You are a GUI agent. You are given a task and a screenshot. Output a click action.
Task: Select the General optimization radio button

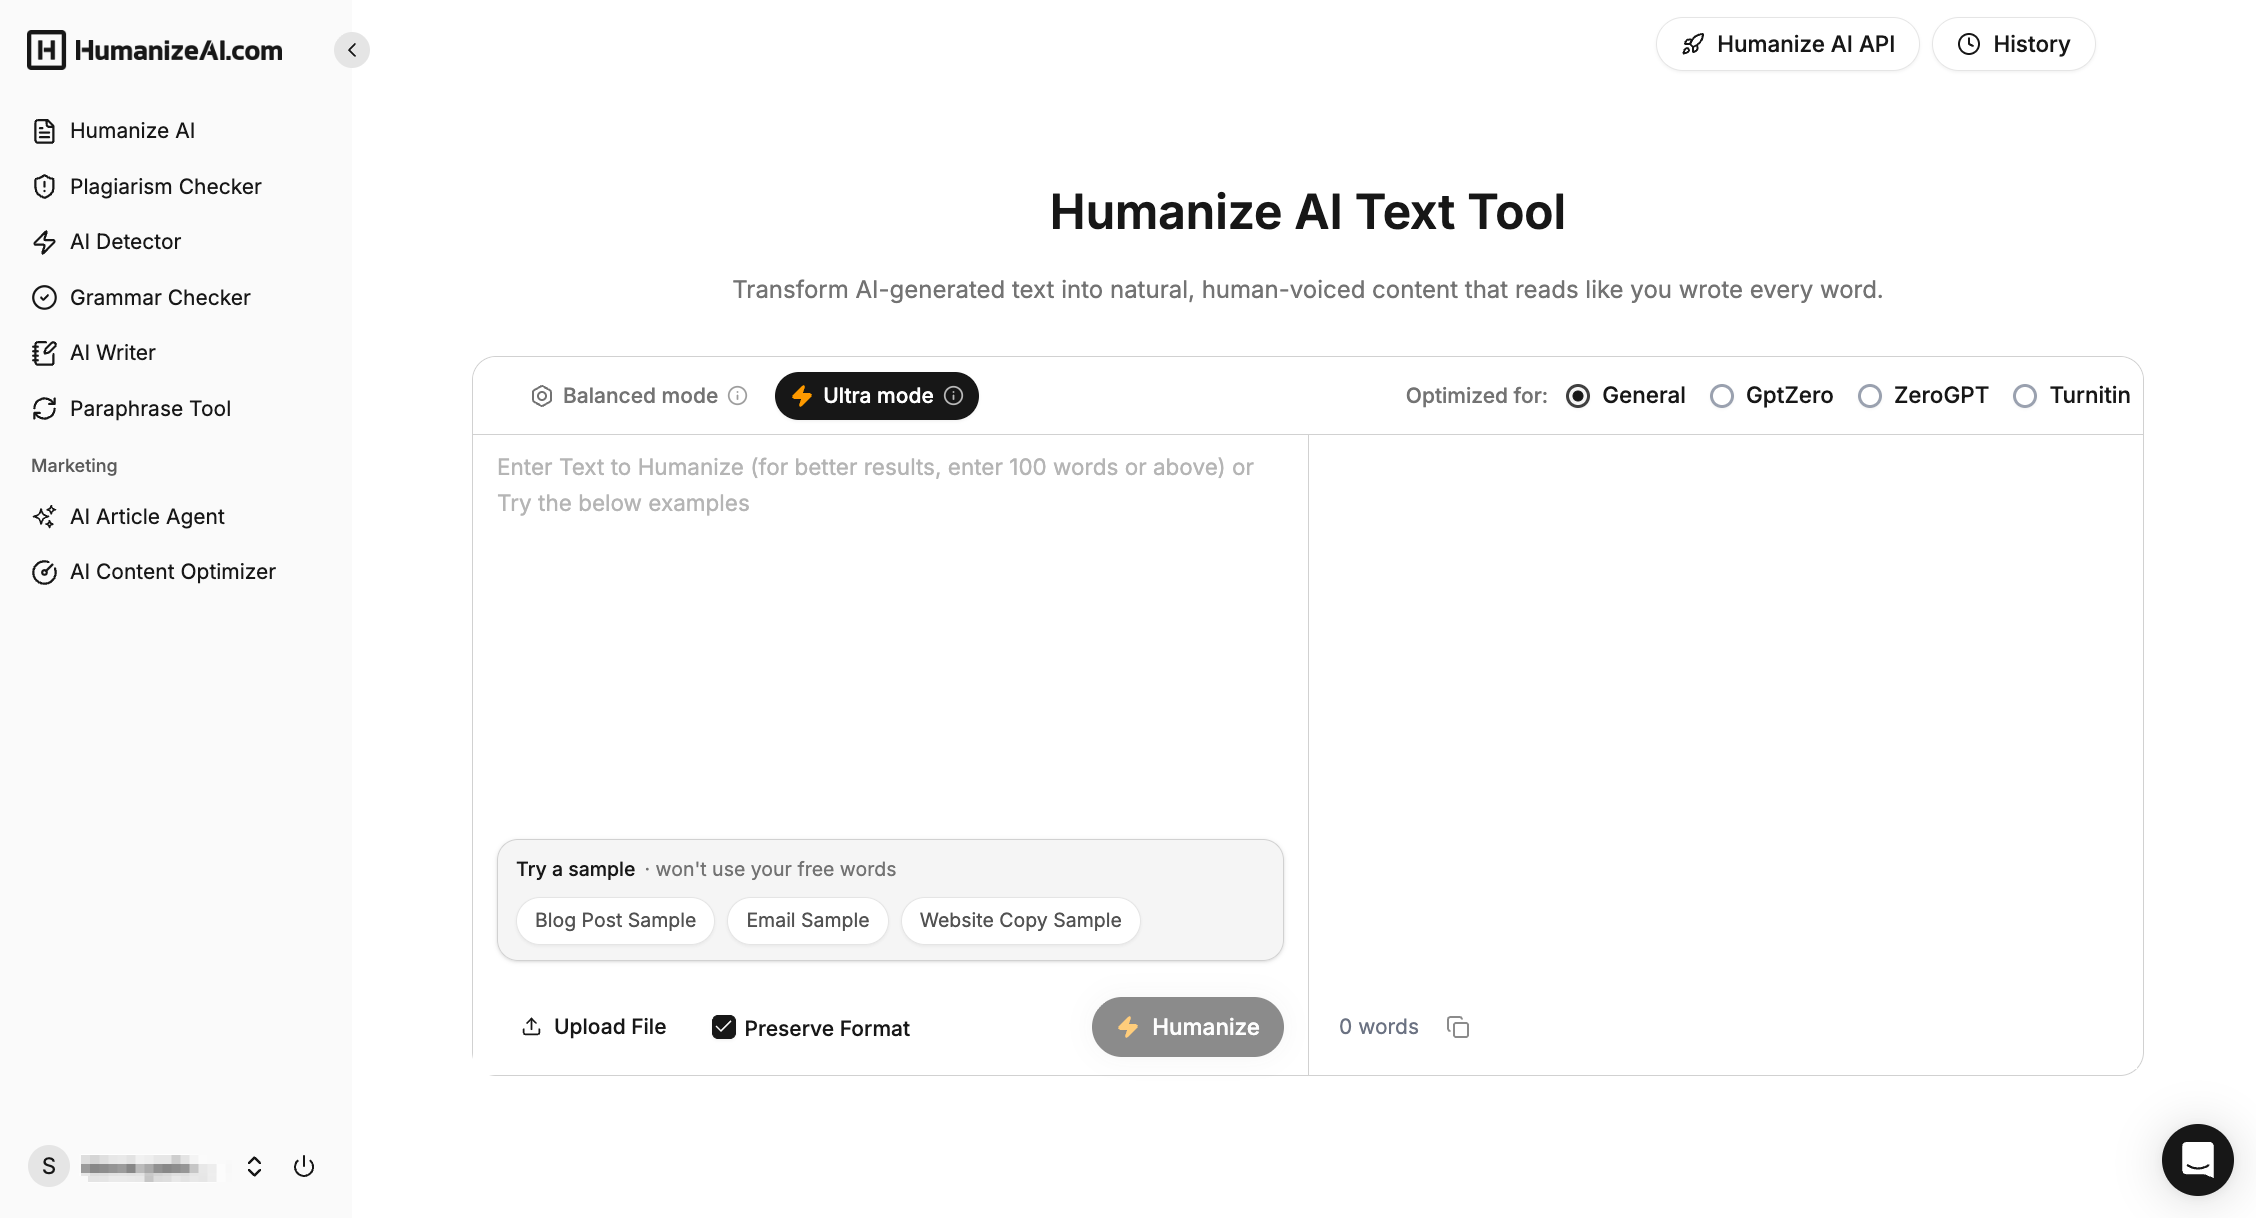[x=1578, y=396]
